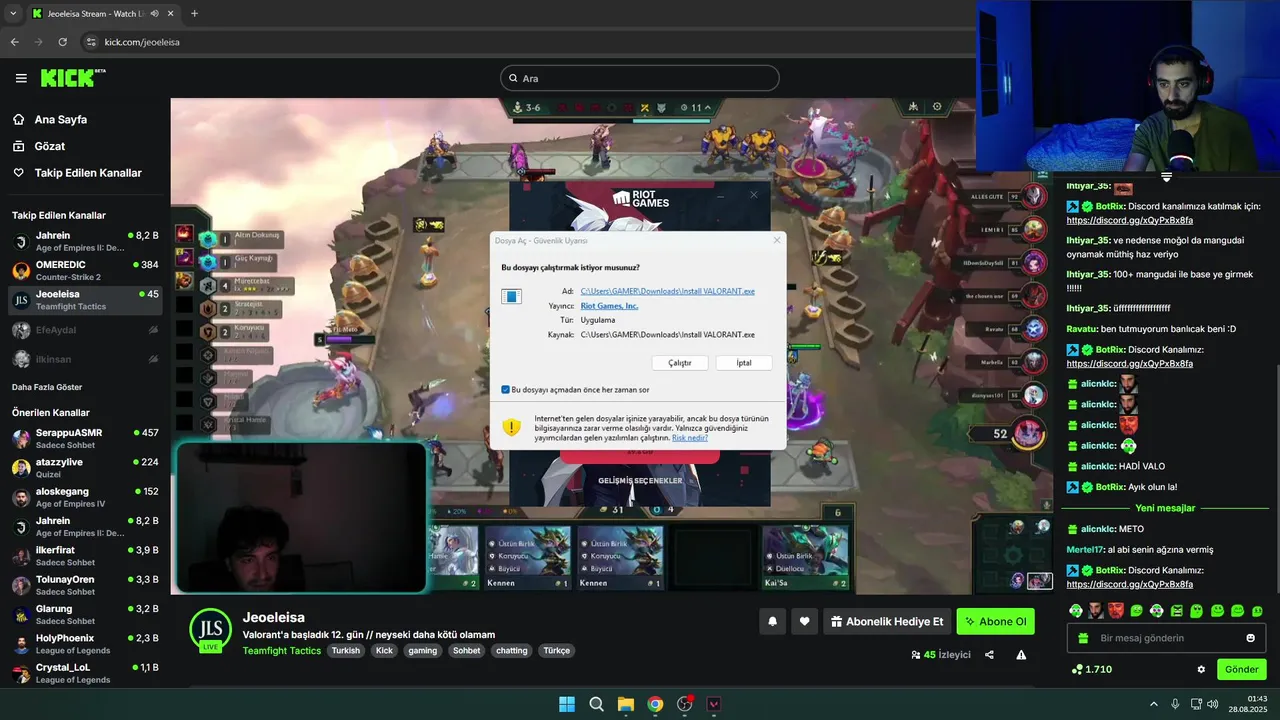This screenshot has height=720, width=1280.
Task: Open the browser tab list dropdown
Action: tap(12, 14)
